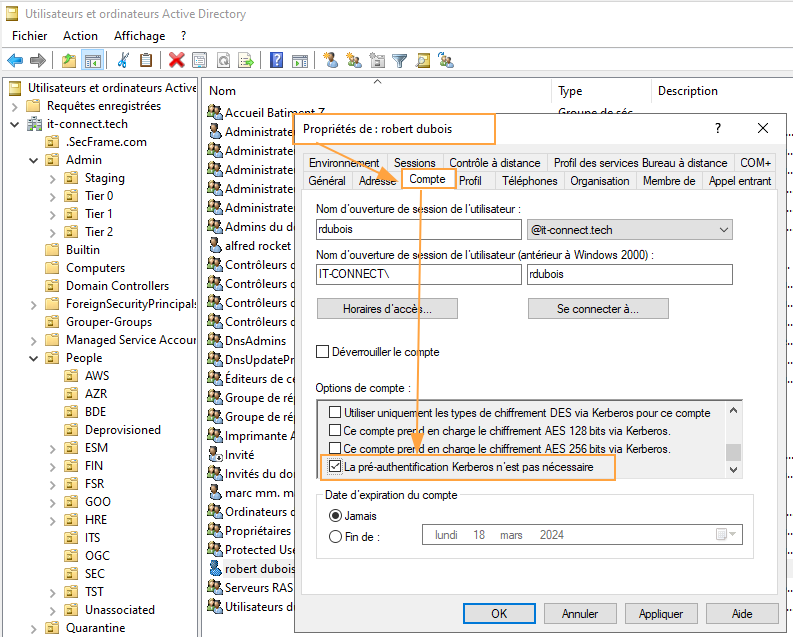Click the DnsAdmins group icon
This screenshot has width=793, height=637.
tap(215, 340)
